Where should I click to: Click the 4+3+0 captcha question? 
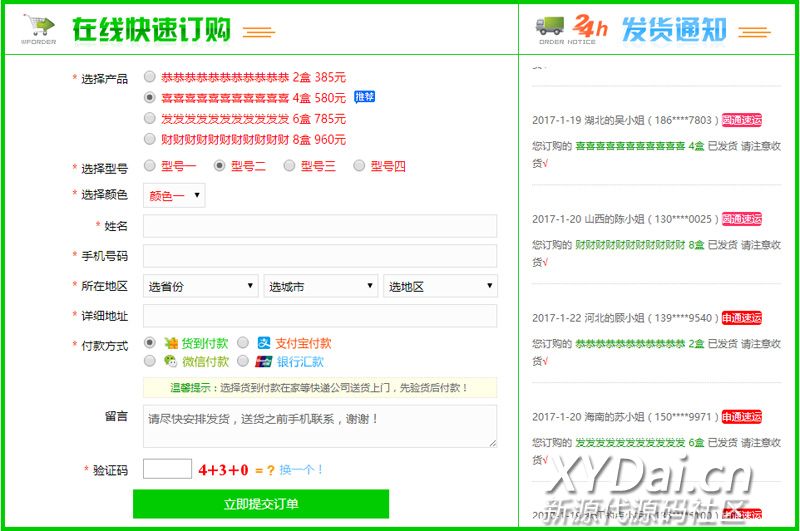click(223, 470)
